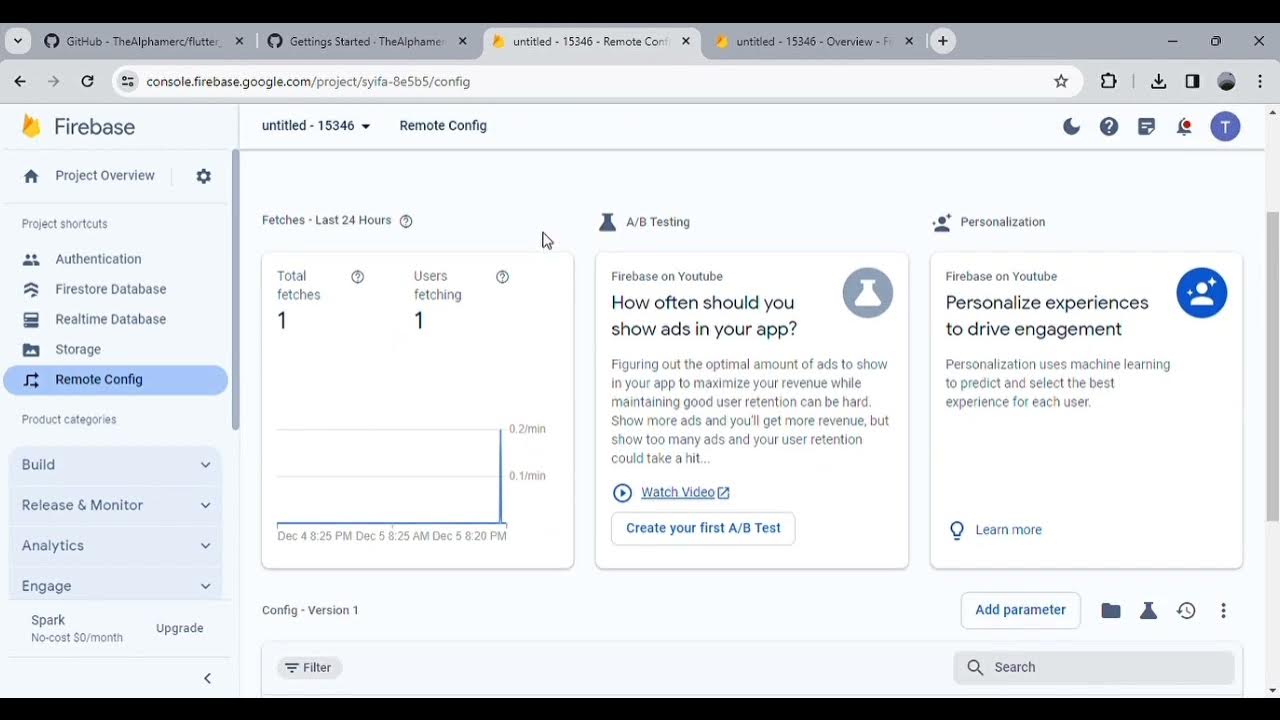Screen dimensions: 1280x720
Task: Click the project settings gear icon
Action: point(204,176)
